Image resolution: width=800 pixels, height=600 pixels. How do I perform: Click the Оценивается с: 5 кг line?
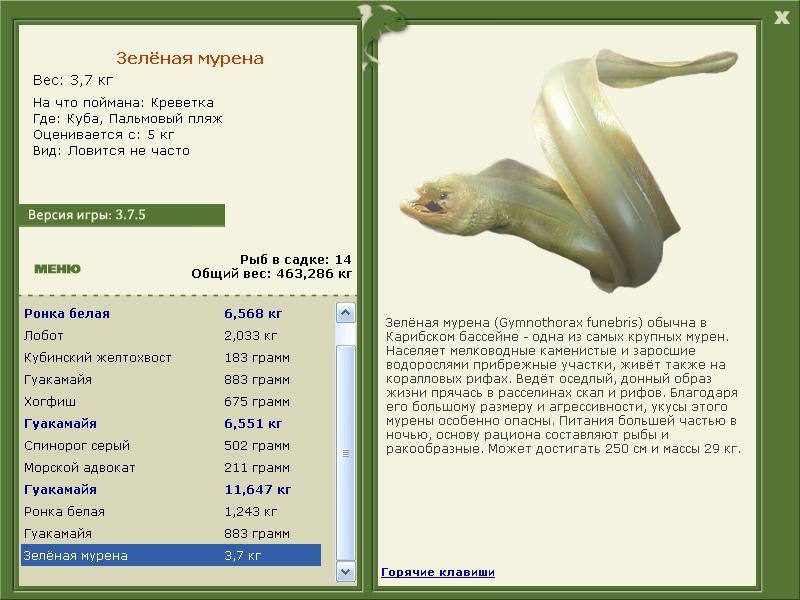click(104, 135)
